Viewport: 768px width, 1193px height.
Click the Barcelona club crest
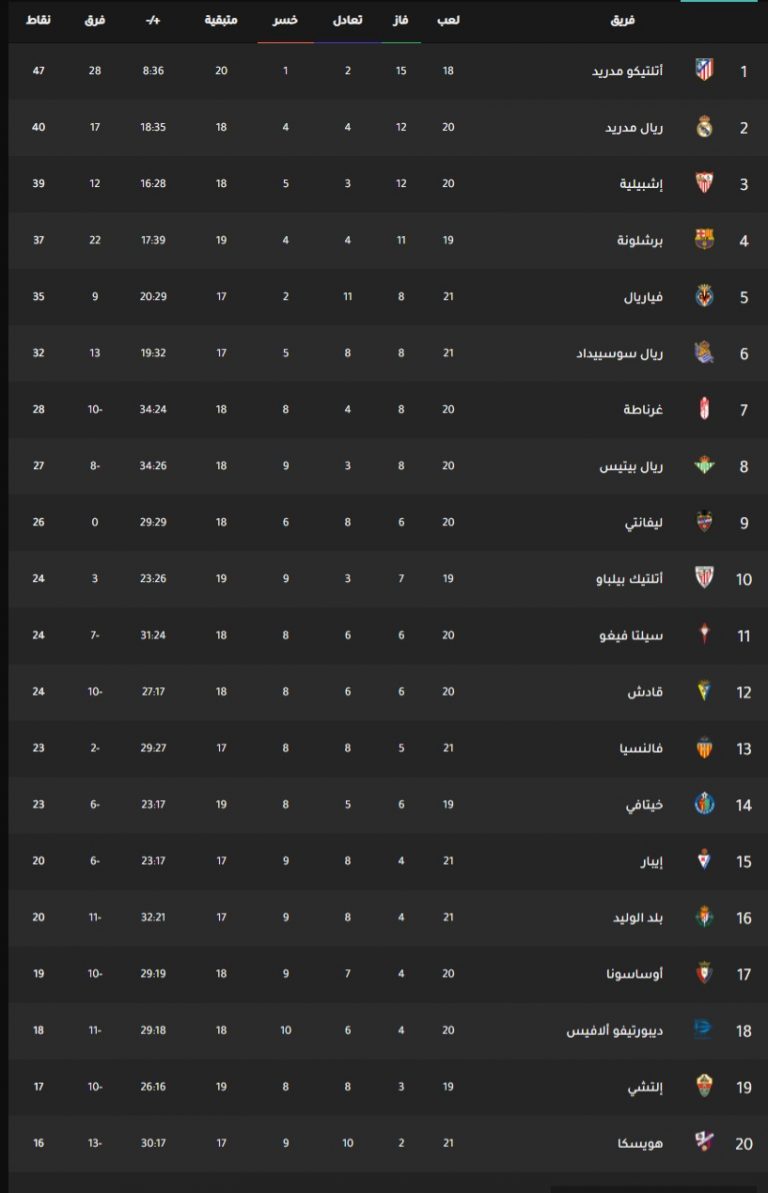tap(704, 239)
